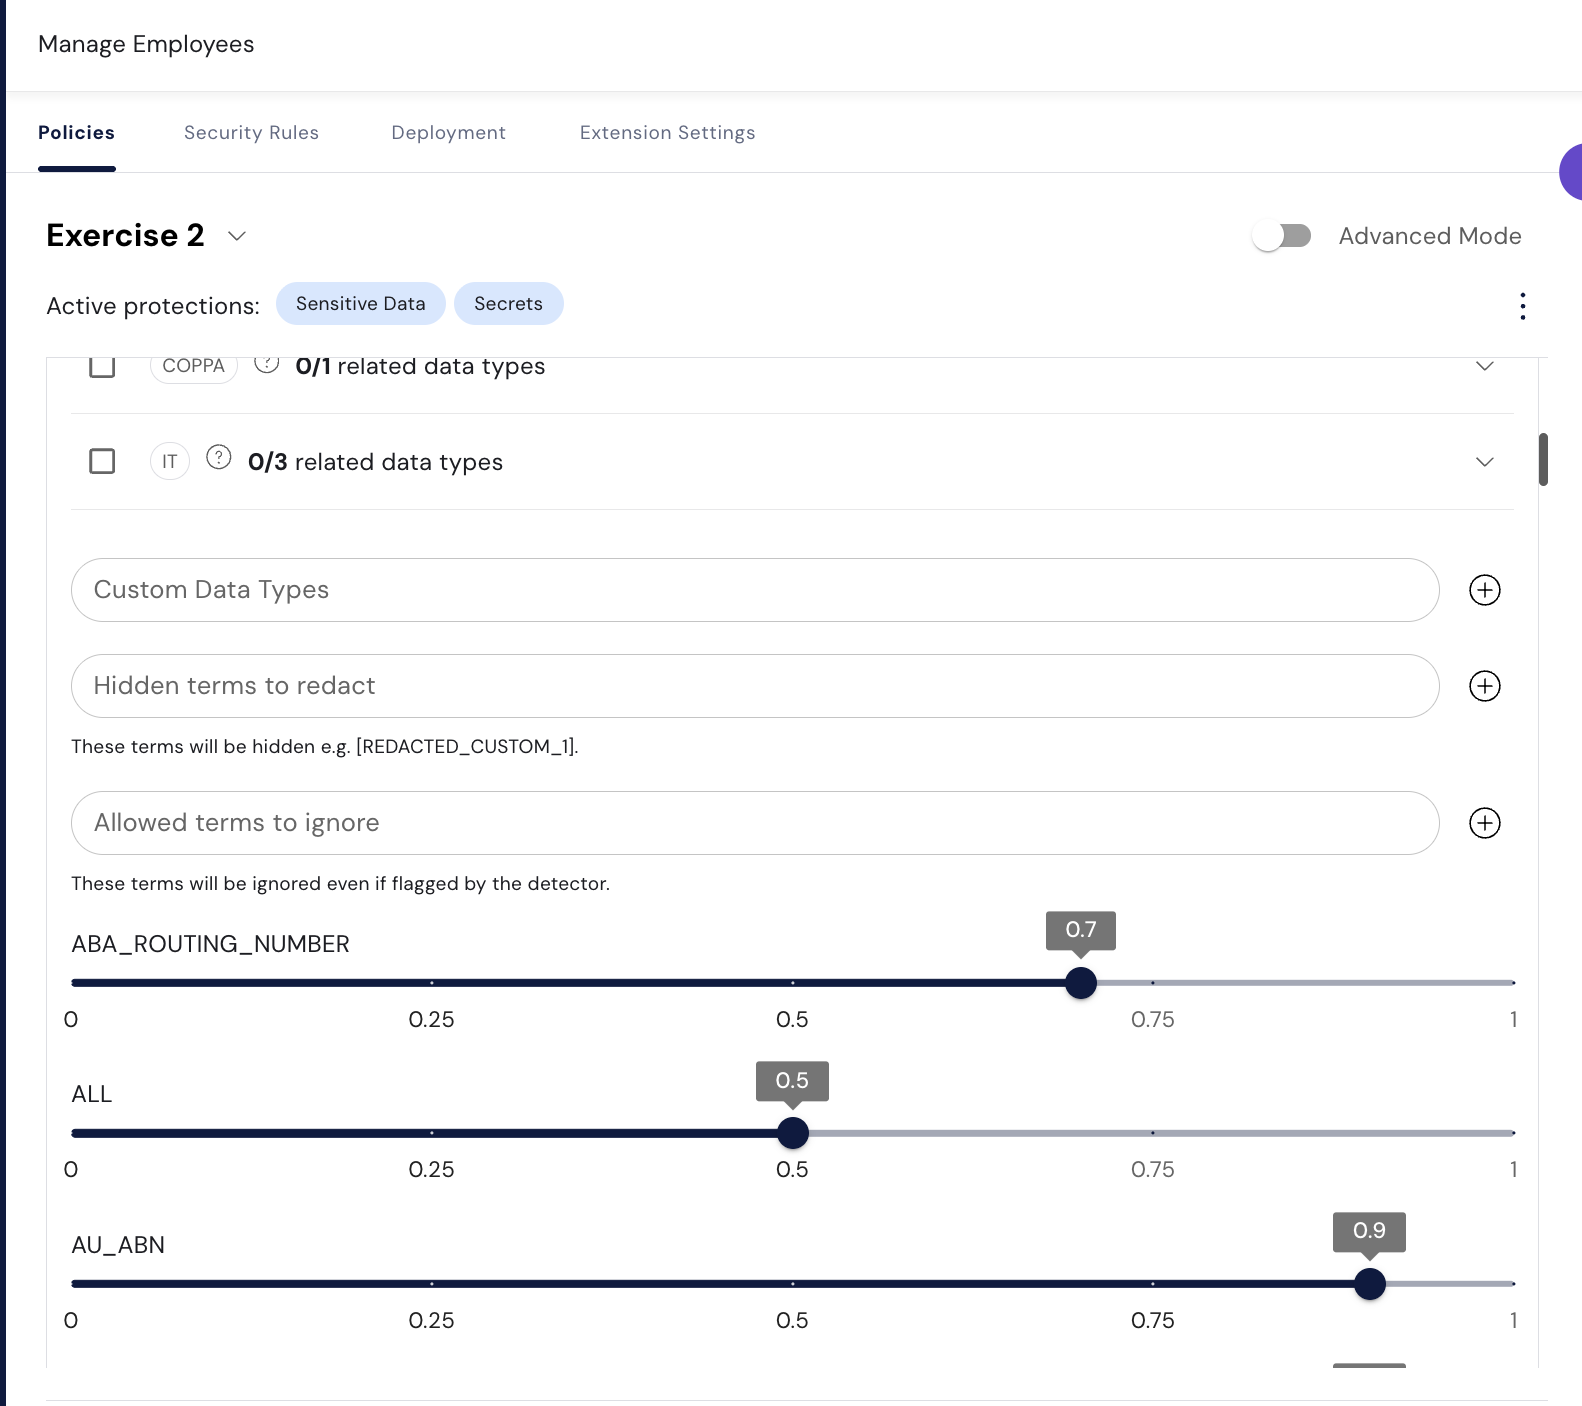Expand the COPPA related data types row
Image resolution: width=1582 pixels, height=1406 pixels.
click(x=1484, y=366)
